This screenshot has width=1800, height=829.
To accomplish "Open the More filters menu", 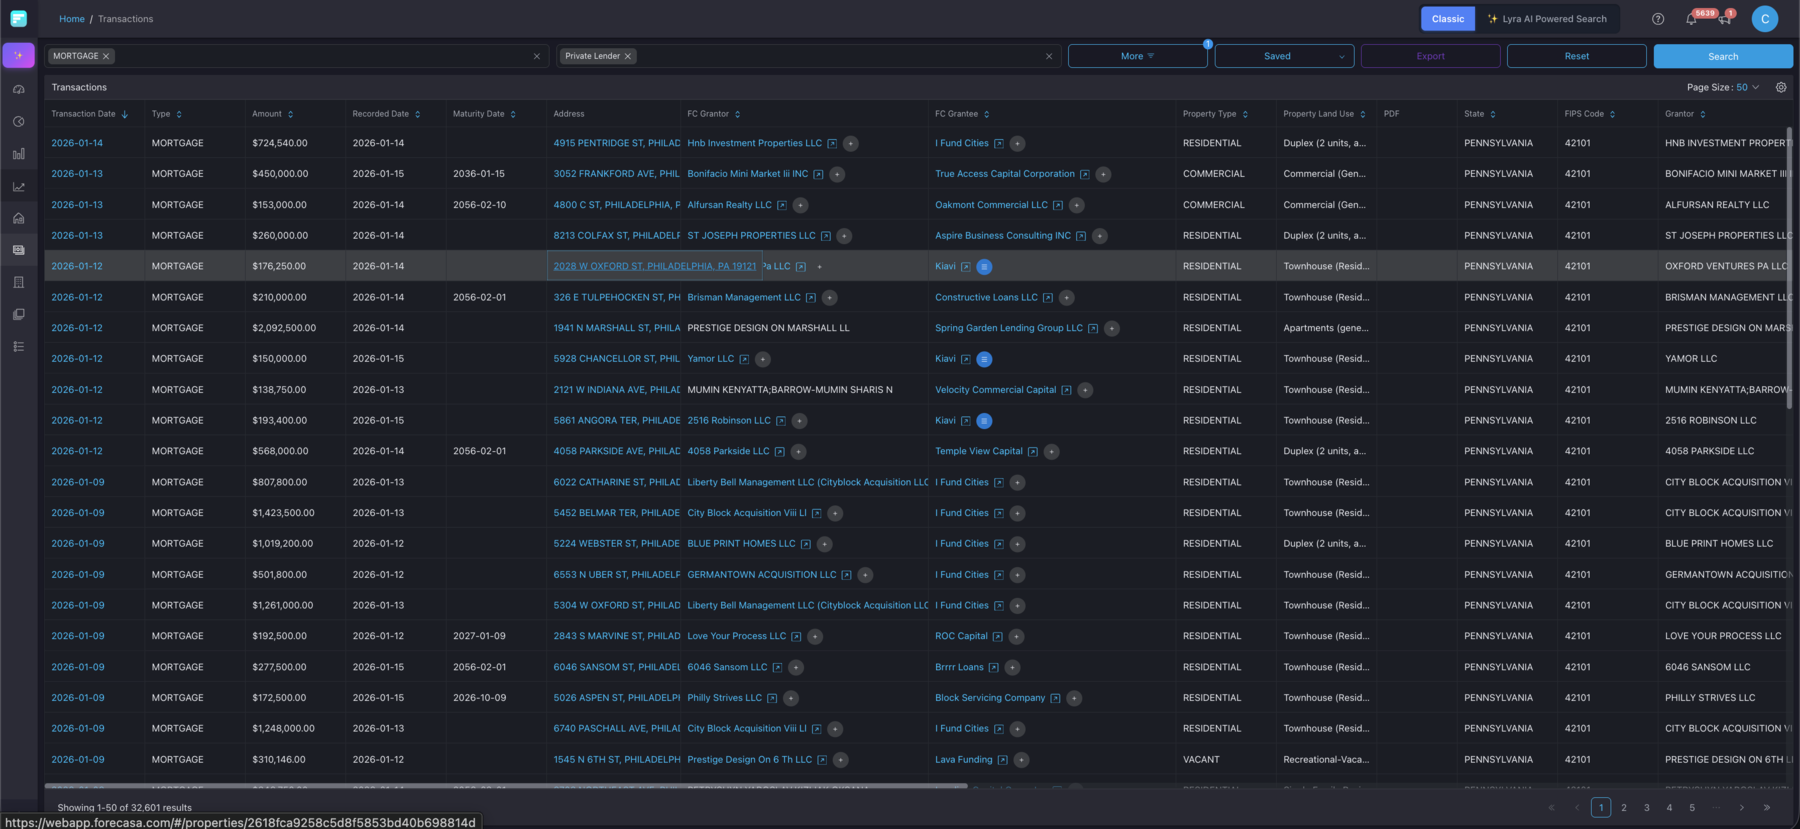I will click(x=1137, y=56).
